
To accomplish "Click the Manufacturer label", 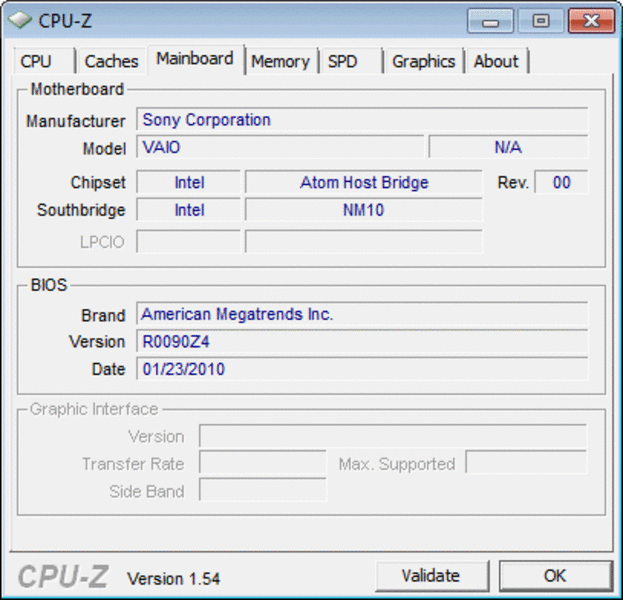I will (76, 121).
